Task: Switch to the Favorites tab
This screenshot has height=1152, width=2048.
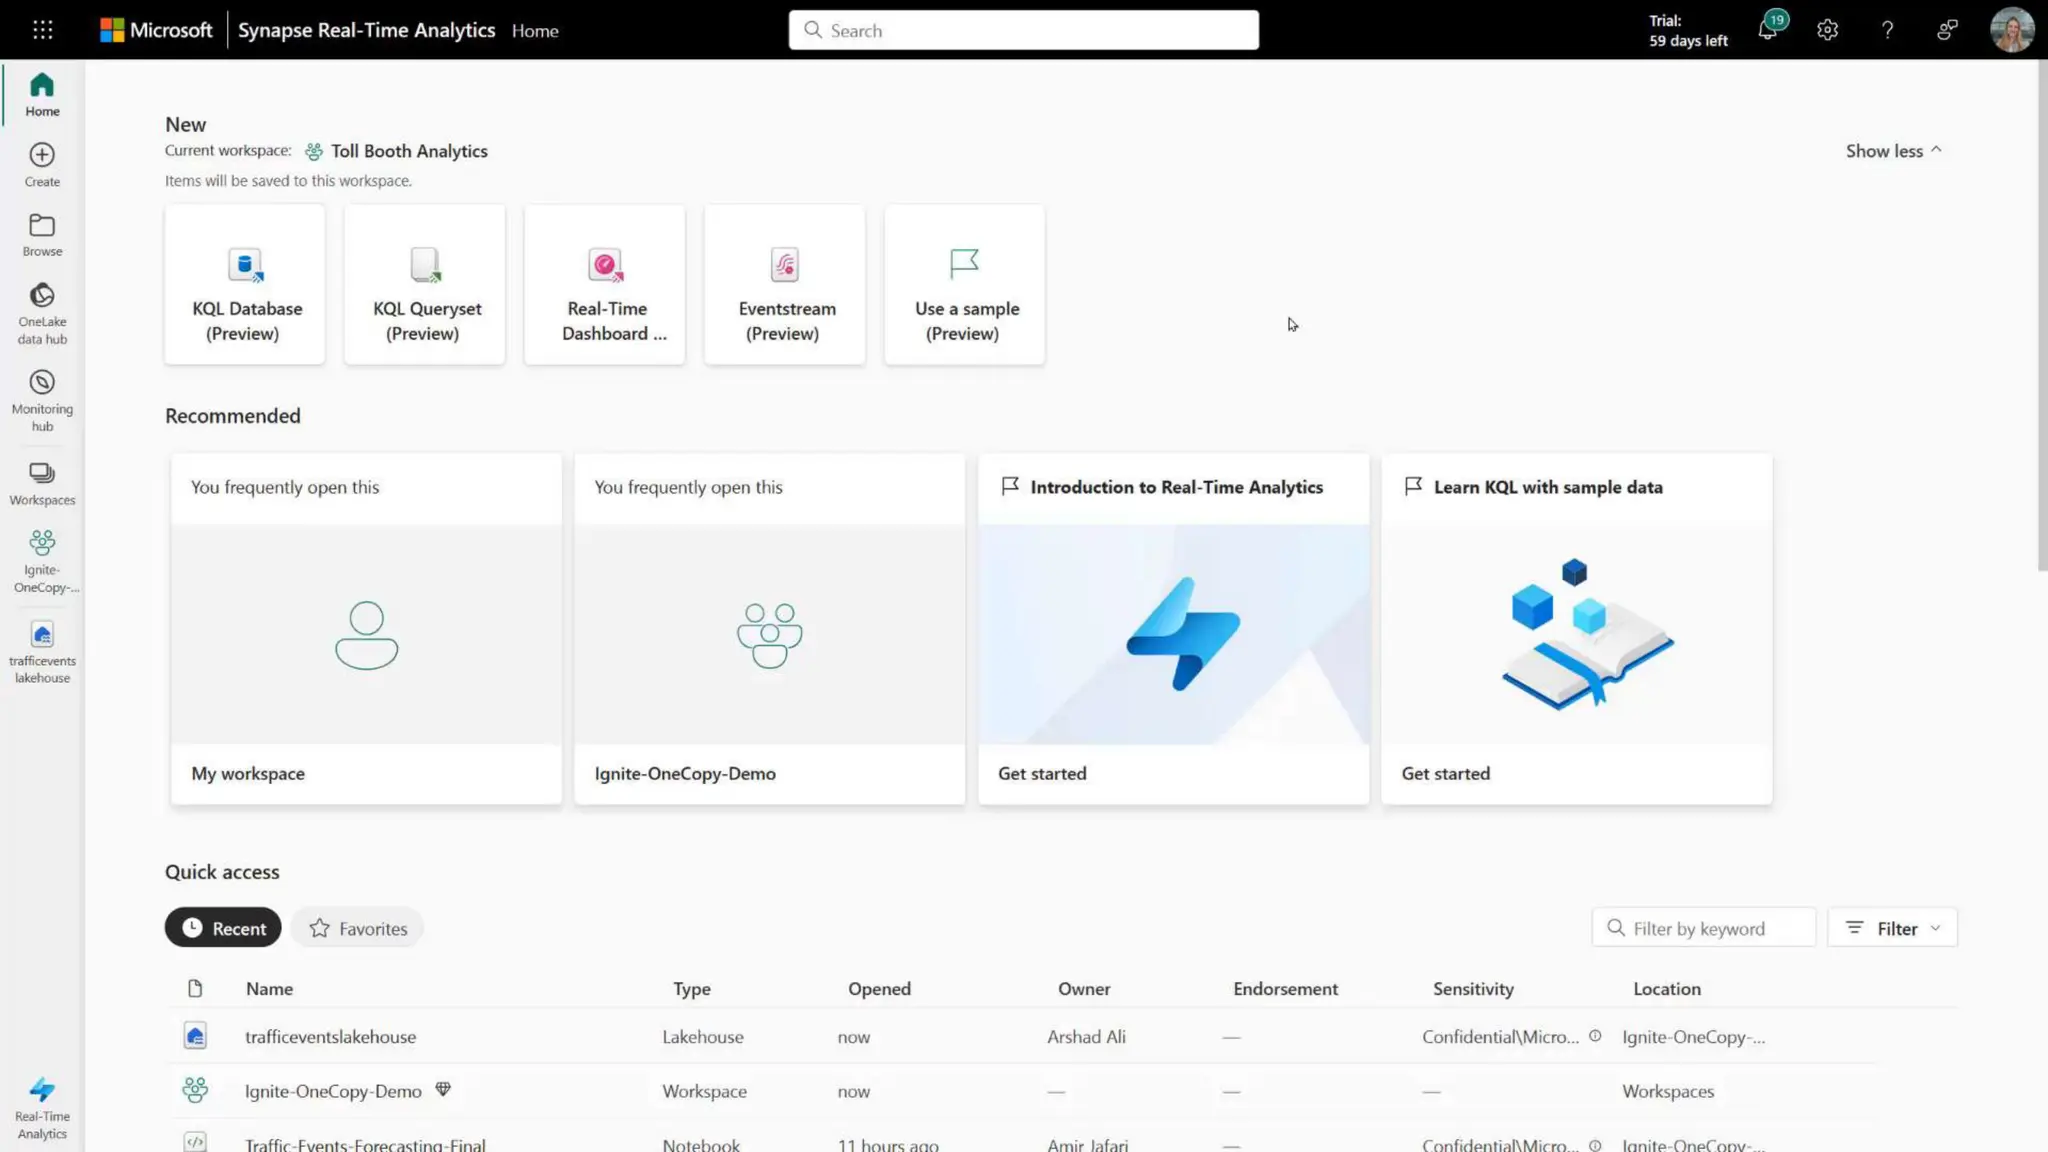Action: click(x=358, y=928)
